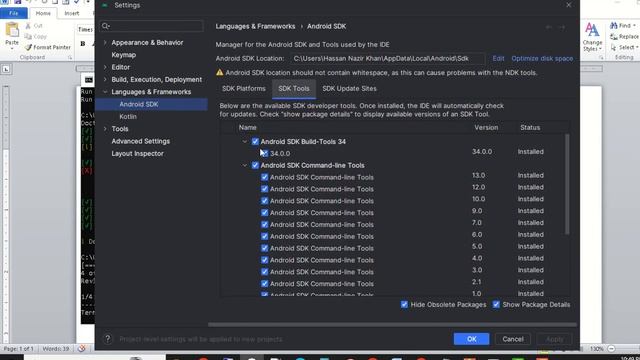
Task: Click the help question mark icon
Action: click(107, 339)
